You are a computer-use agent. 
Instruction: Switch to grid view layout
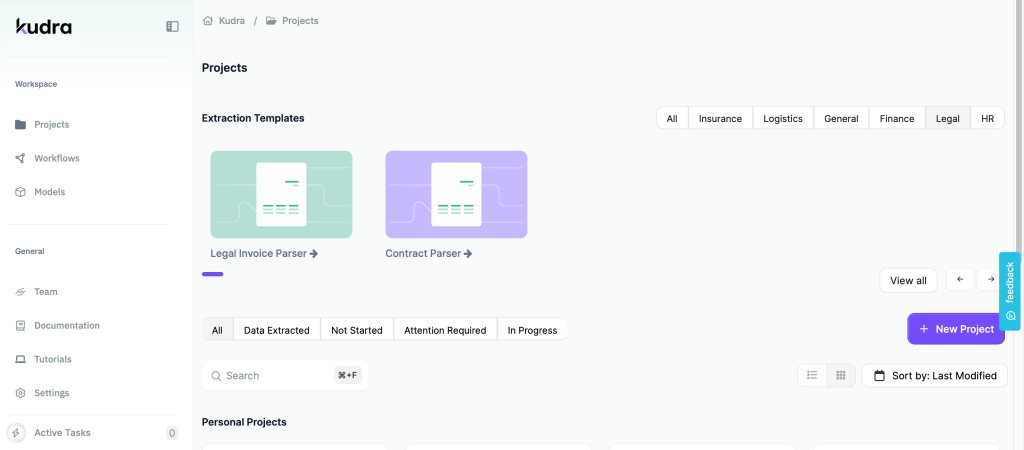click(841, 375)
